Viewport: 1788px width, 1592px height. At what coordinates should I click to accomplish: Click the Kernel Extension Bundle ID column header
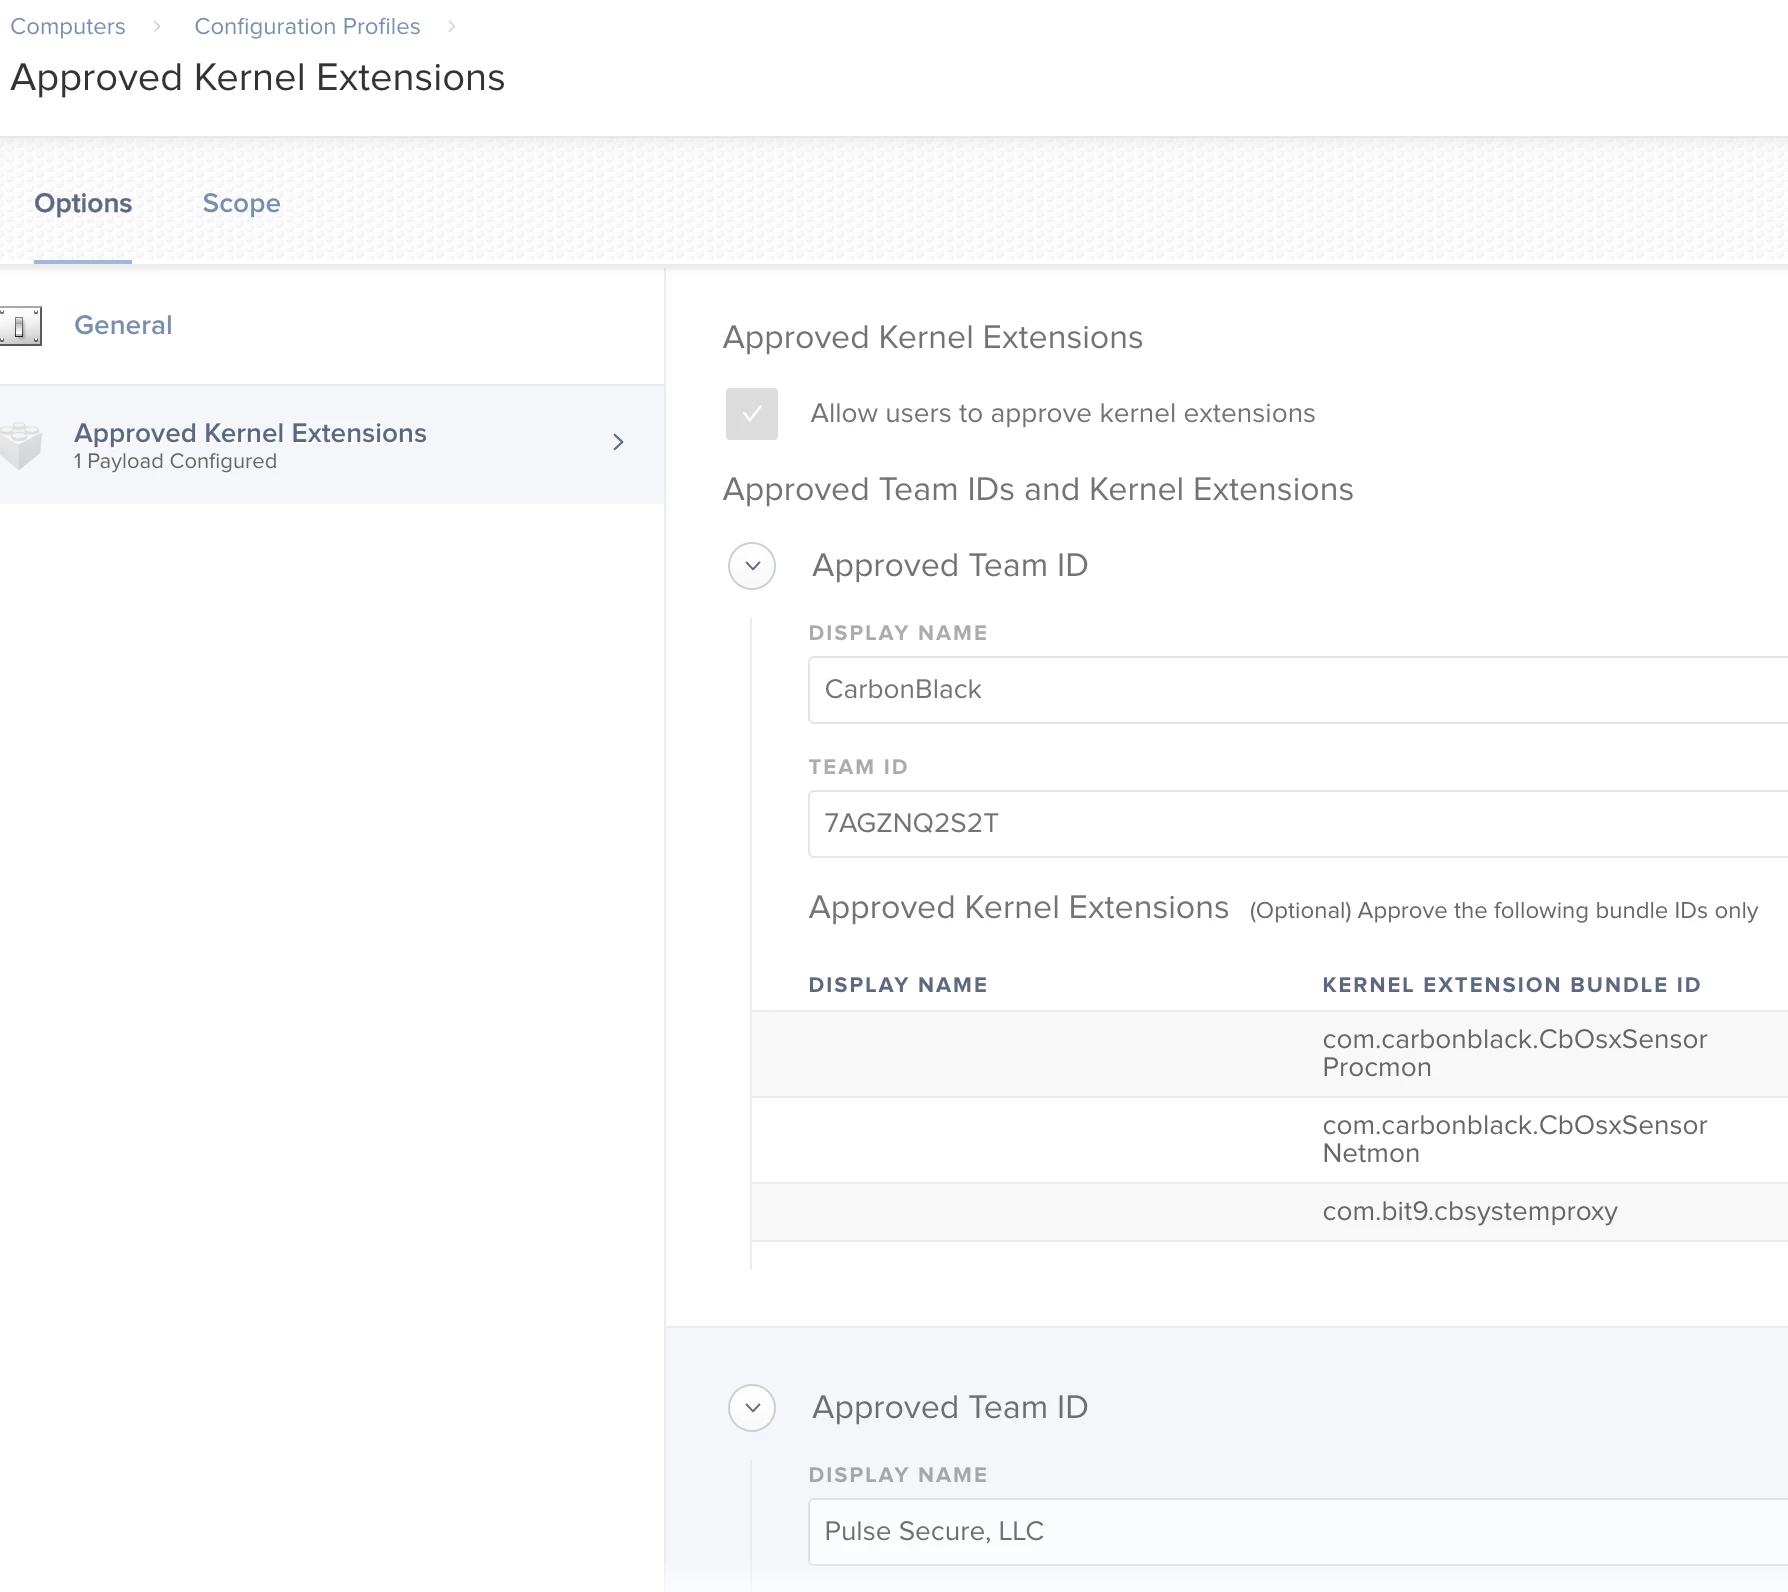point(1511,985)
